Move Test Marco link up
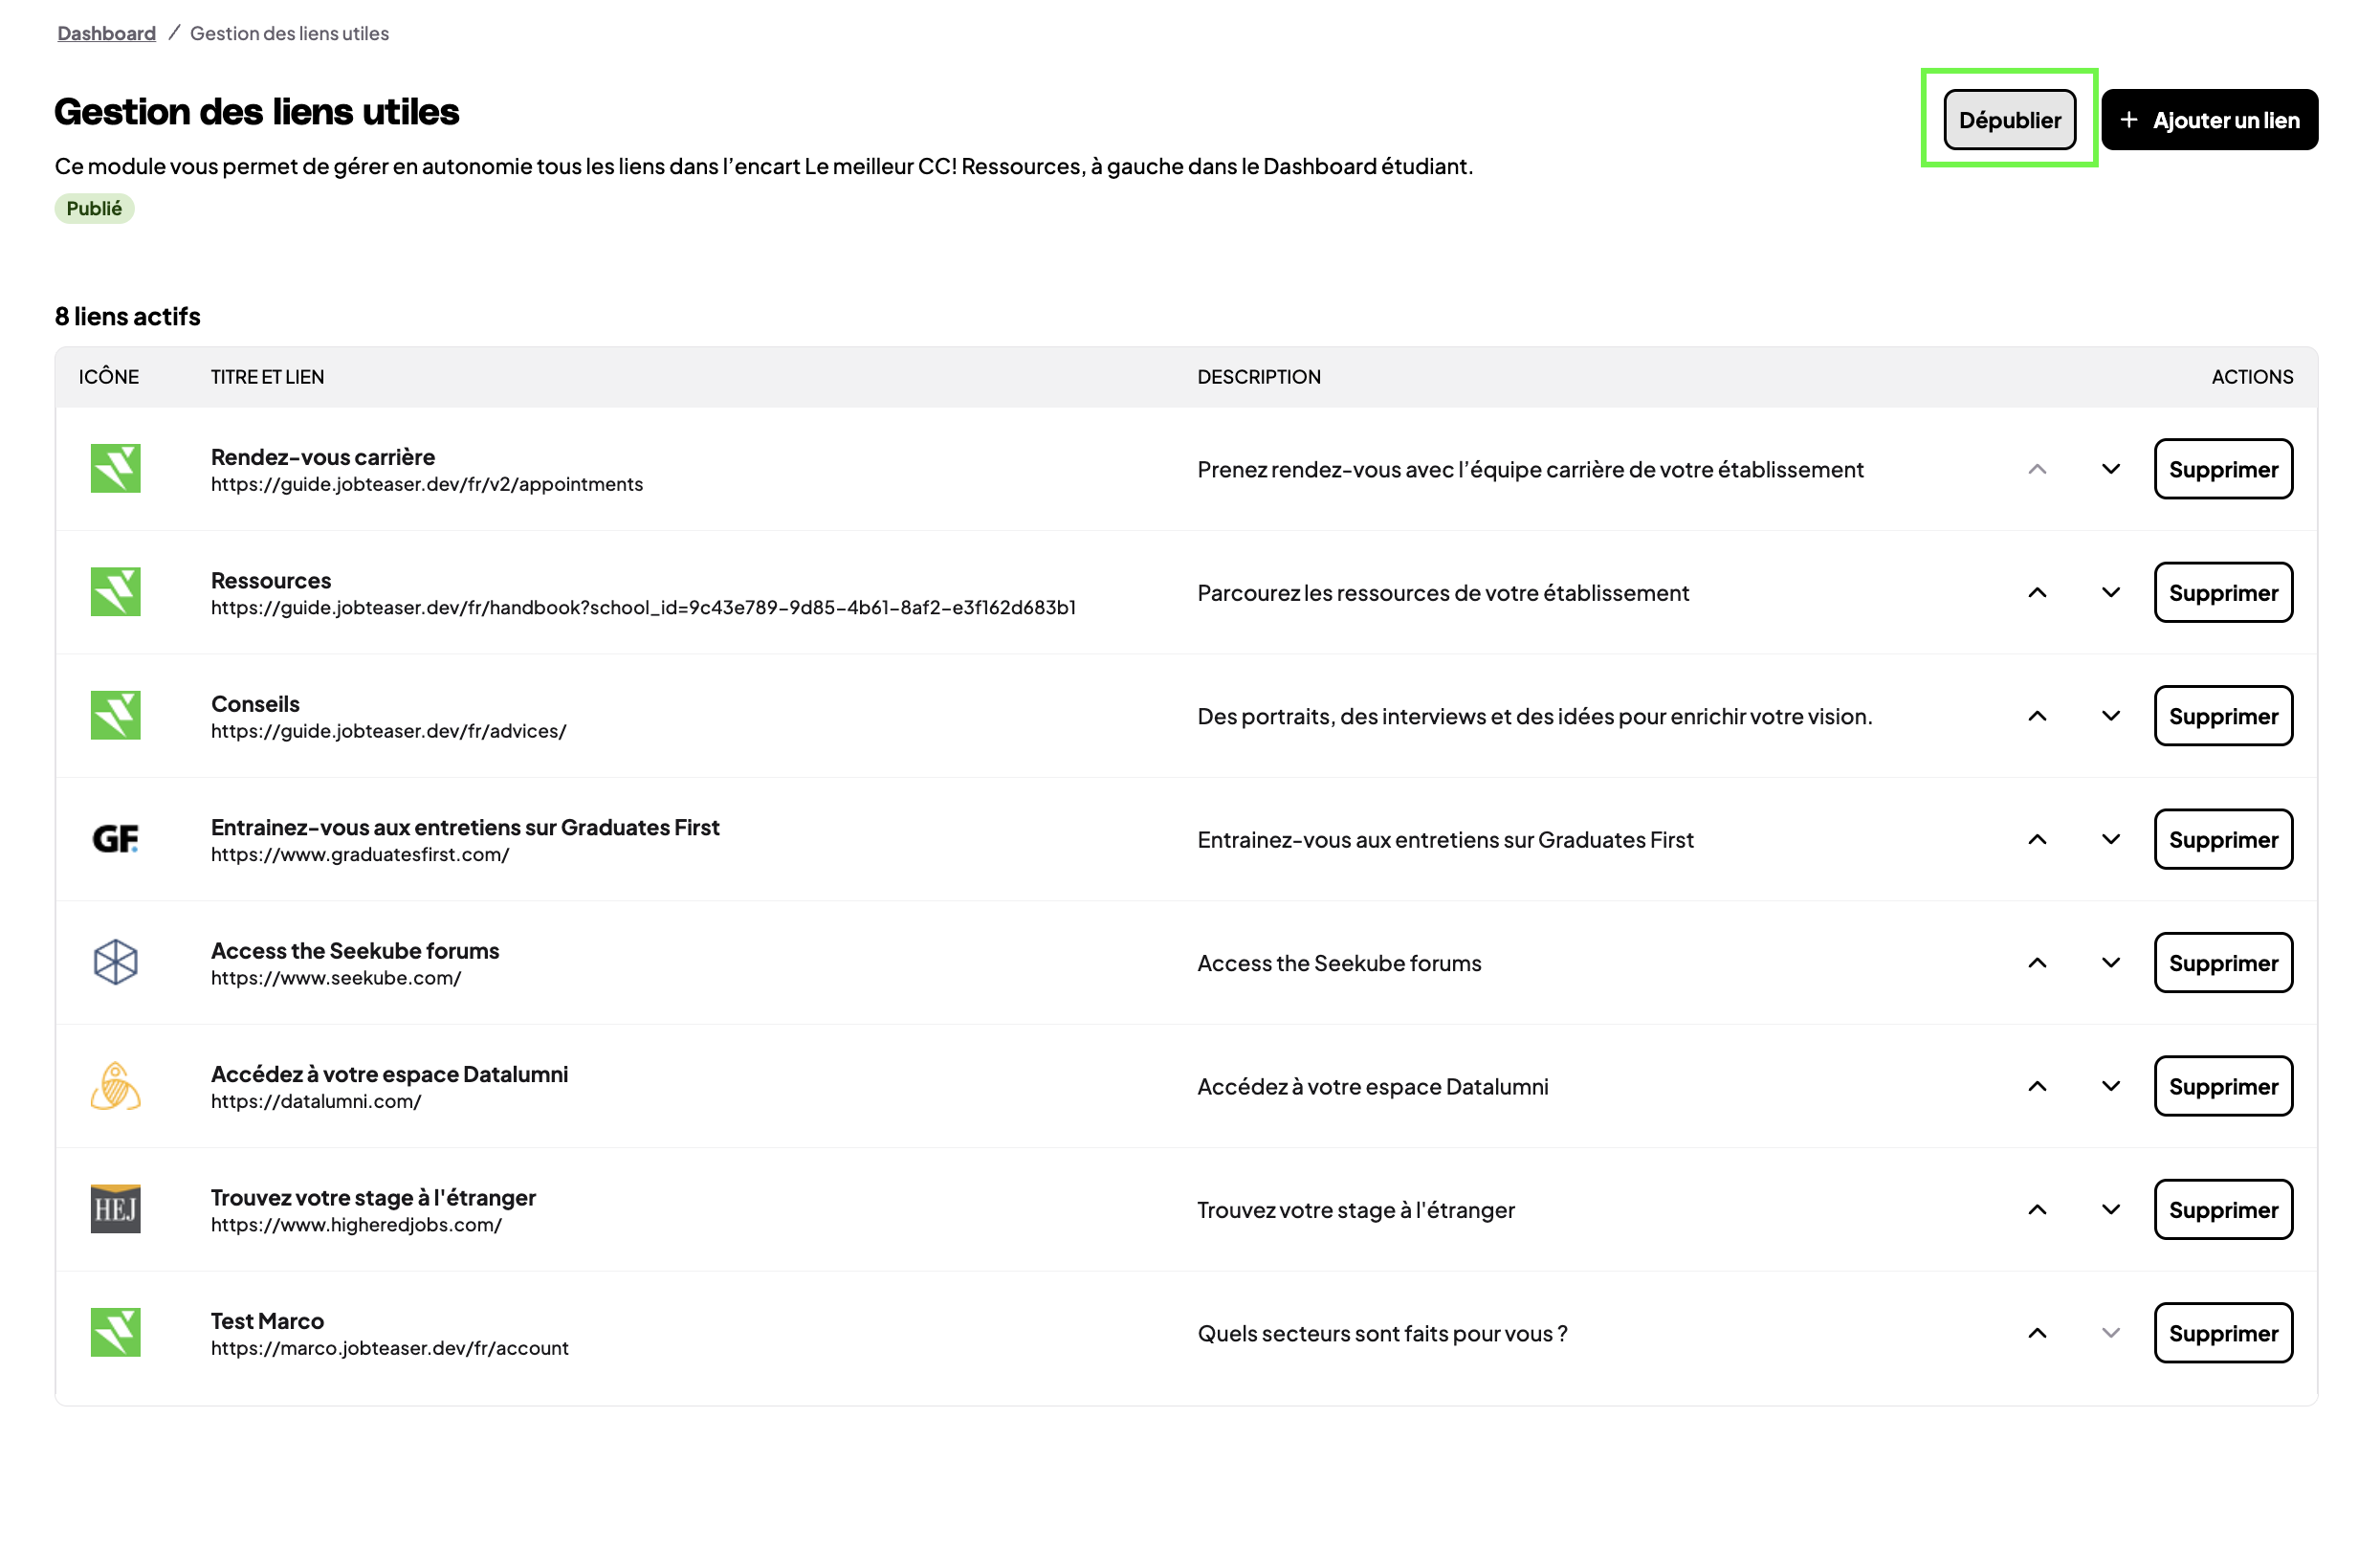Screen dimensions: 2380x1550 click(x=2036, y=1333)
